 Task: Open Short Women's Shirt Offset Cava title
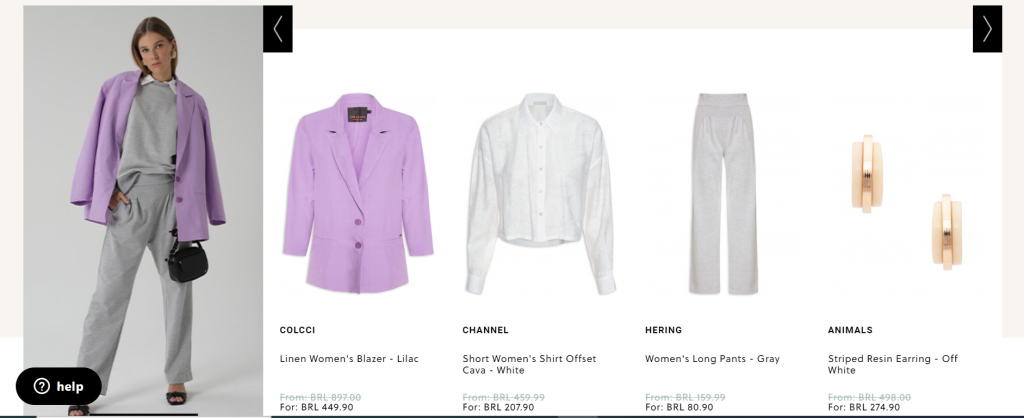529,364
